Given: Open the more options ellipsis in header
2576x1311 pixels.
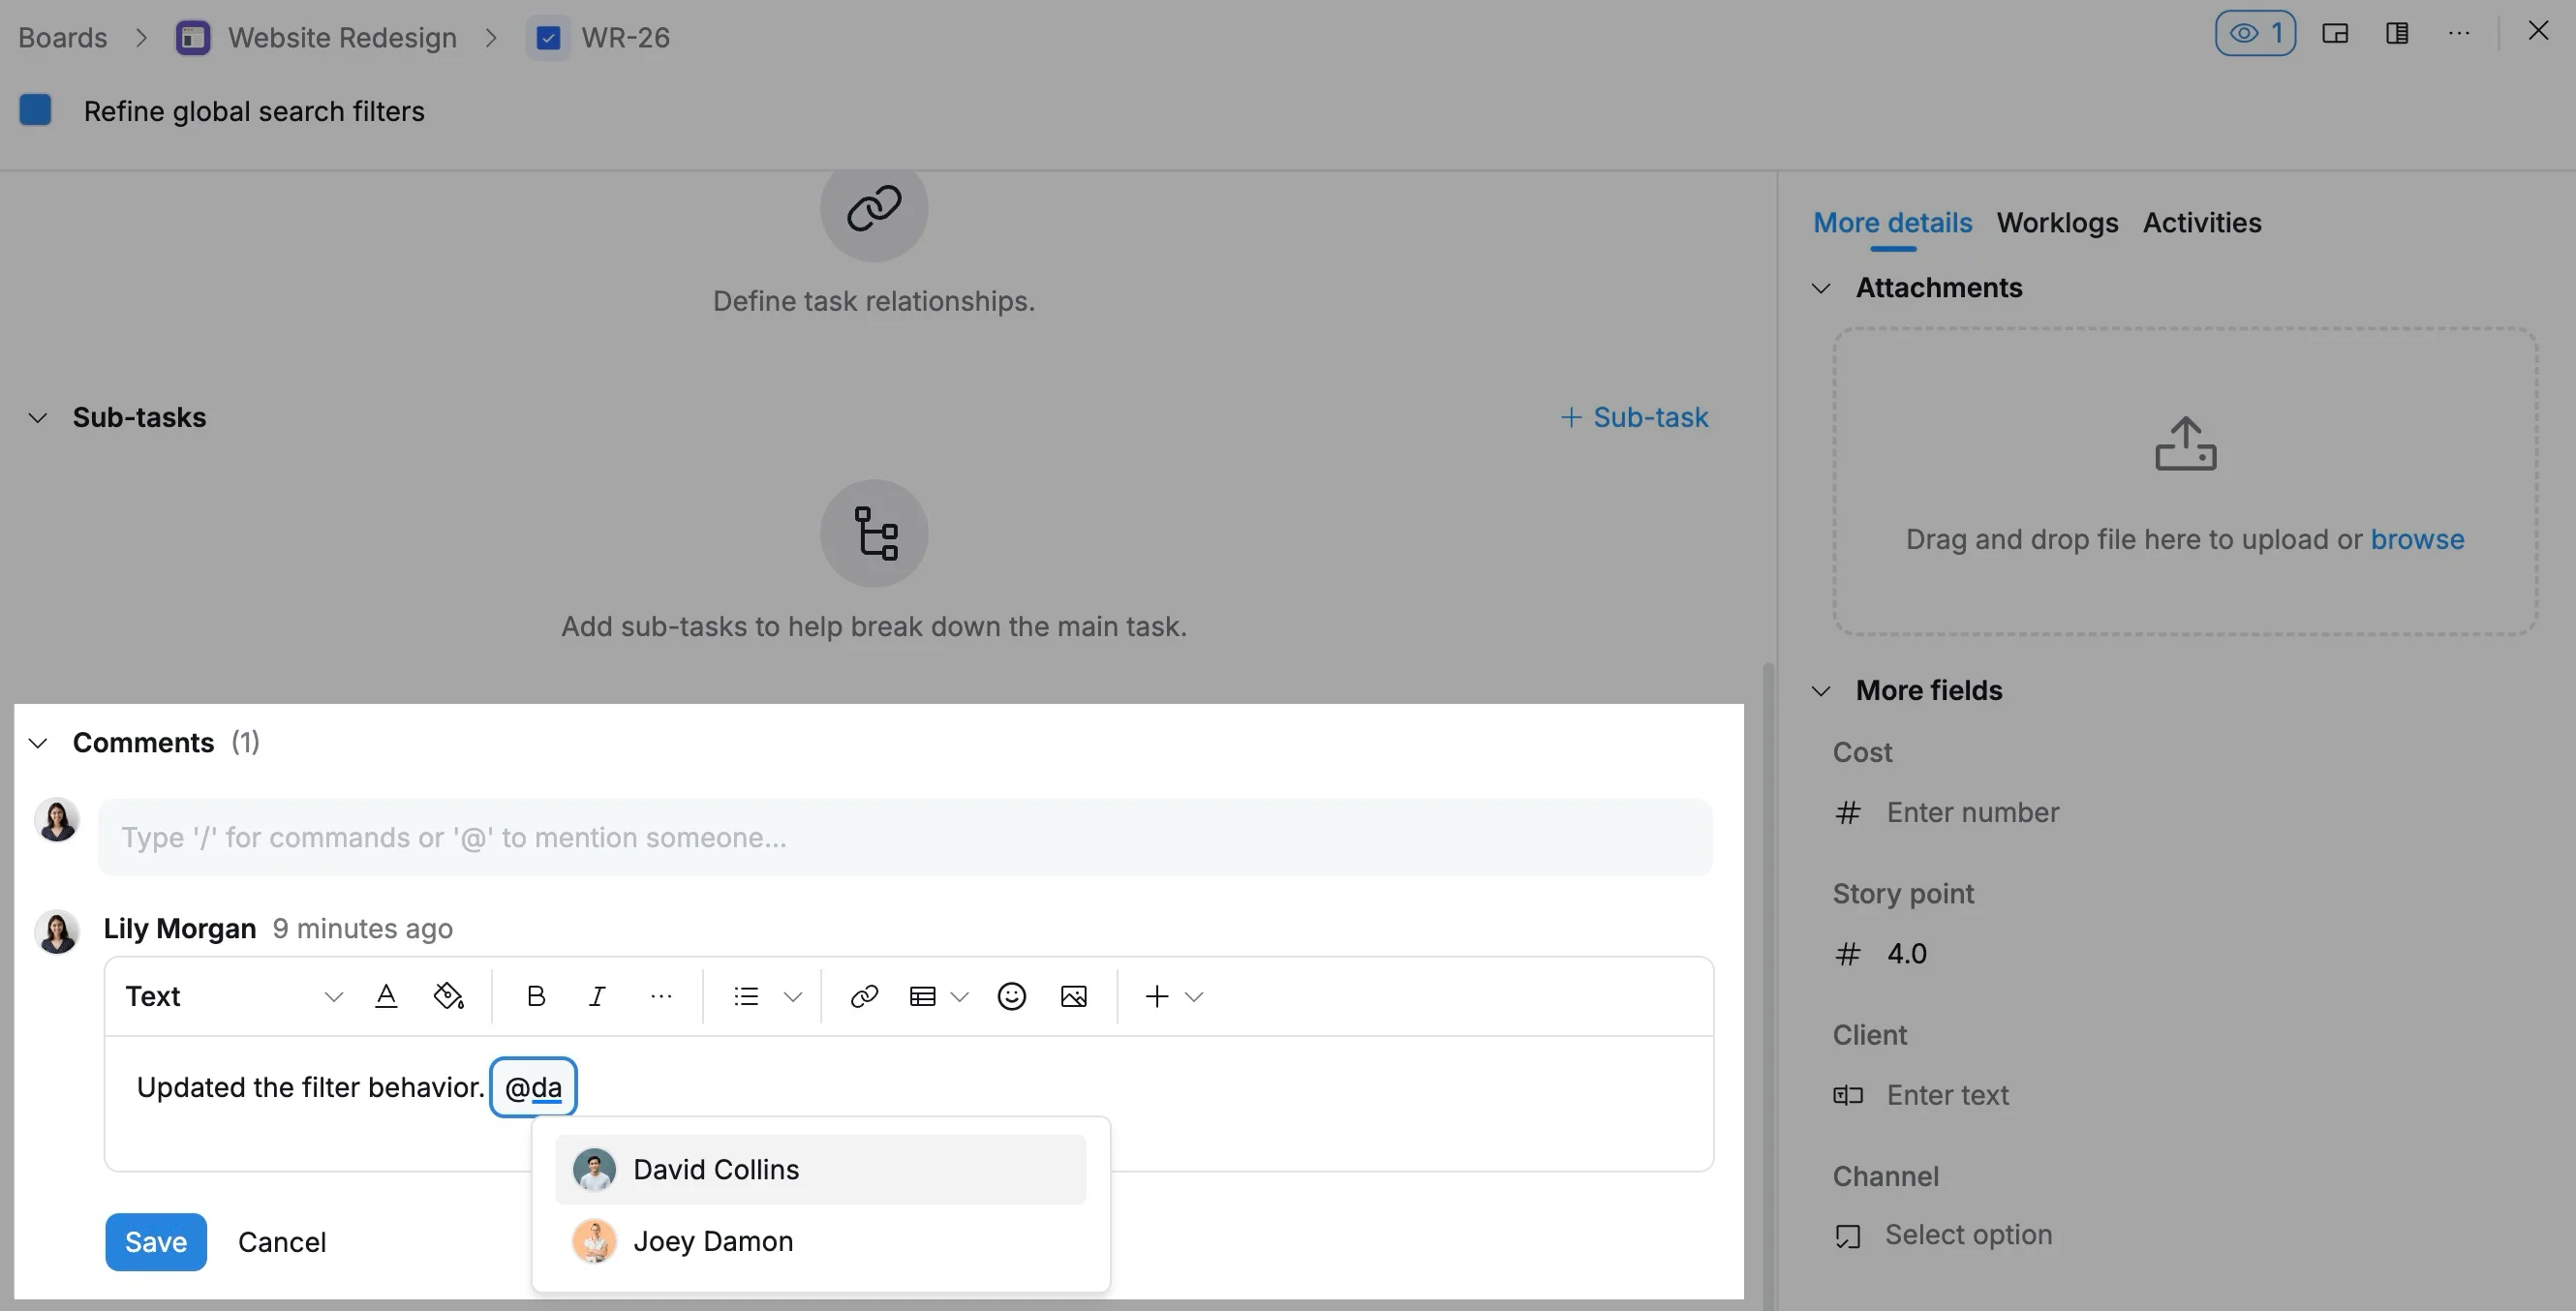Looking at the screenshot, I should [x=2459, y=34].
